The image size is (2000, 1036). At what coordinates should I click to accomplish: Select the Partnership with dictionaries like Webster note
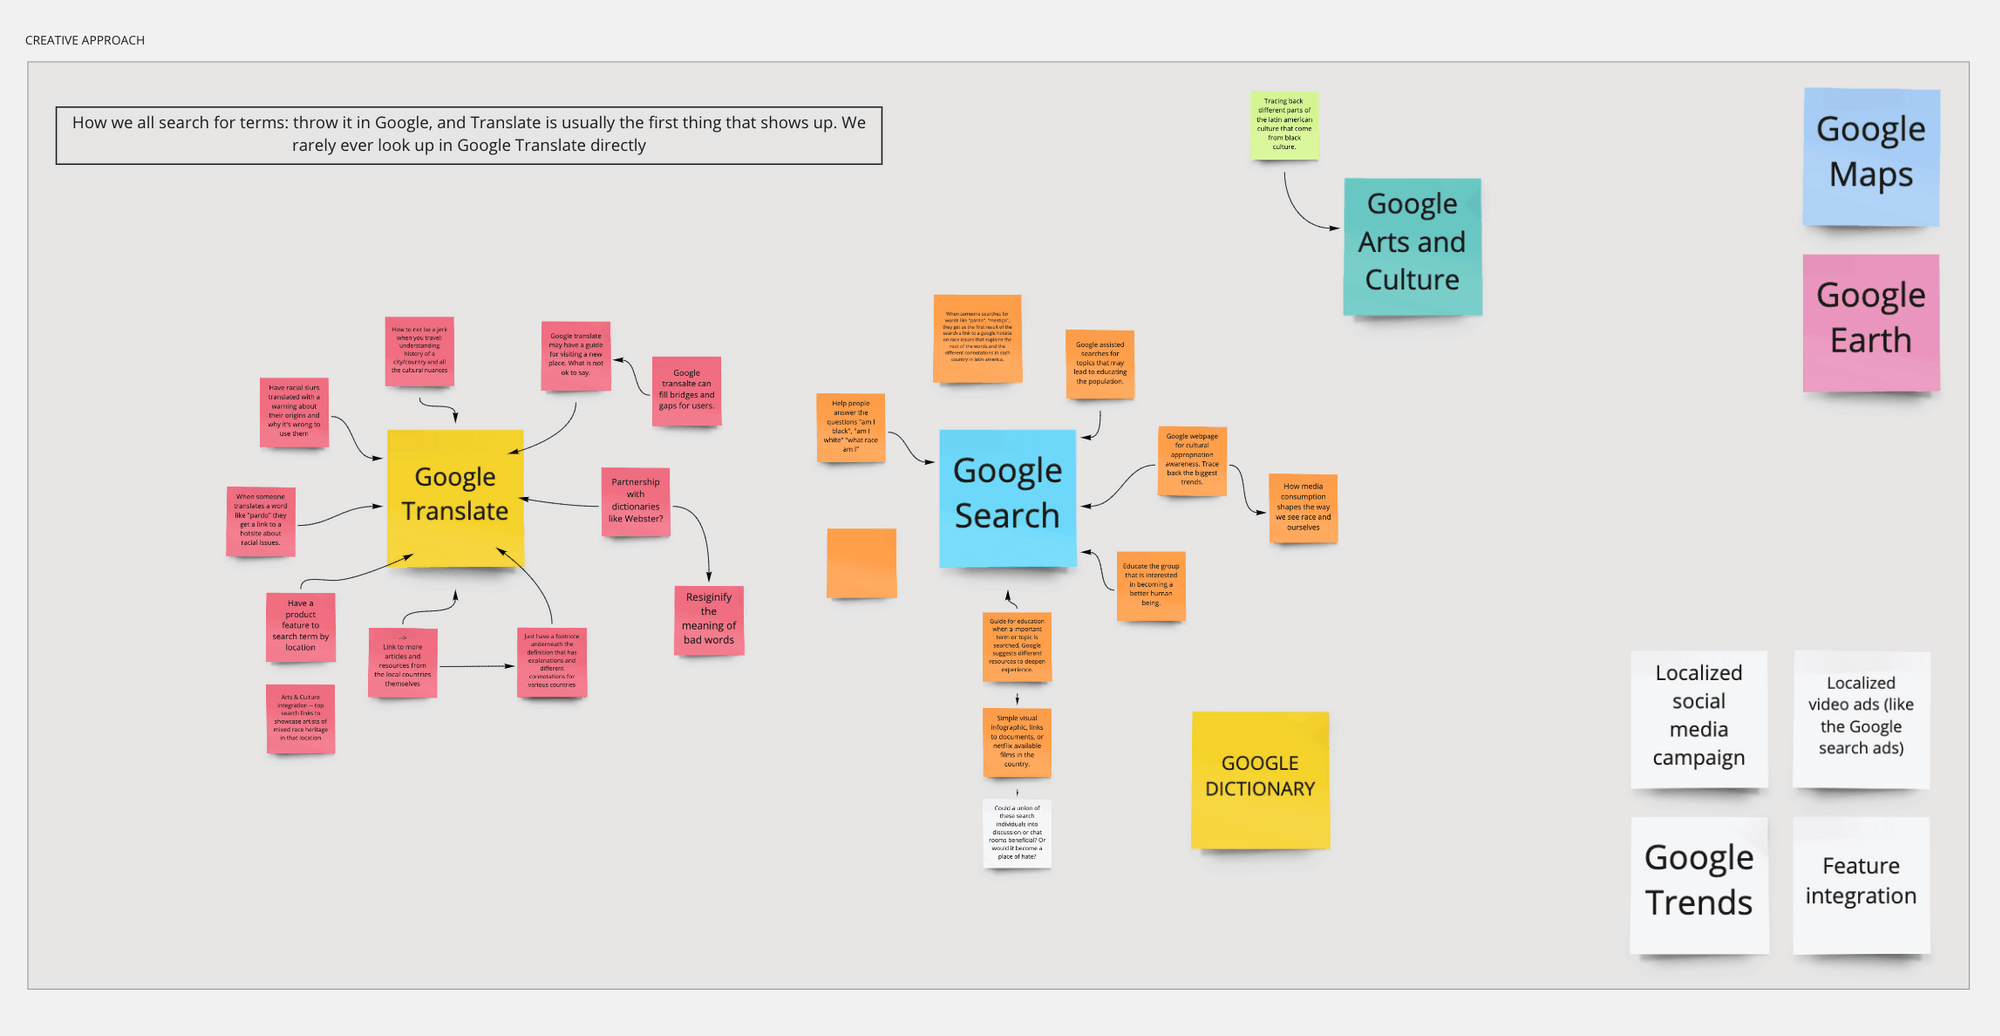[635, 502]
